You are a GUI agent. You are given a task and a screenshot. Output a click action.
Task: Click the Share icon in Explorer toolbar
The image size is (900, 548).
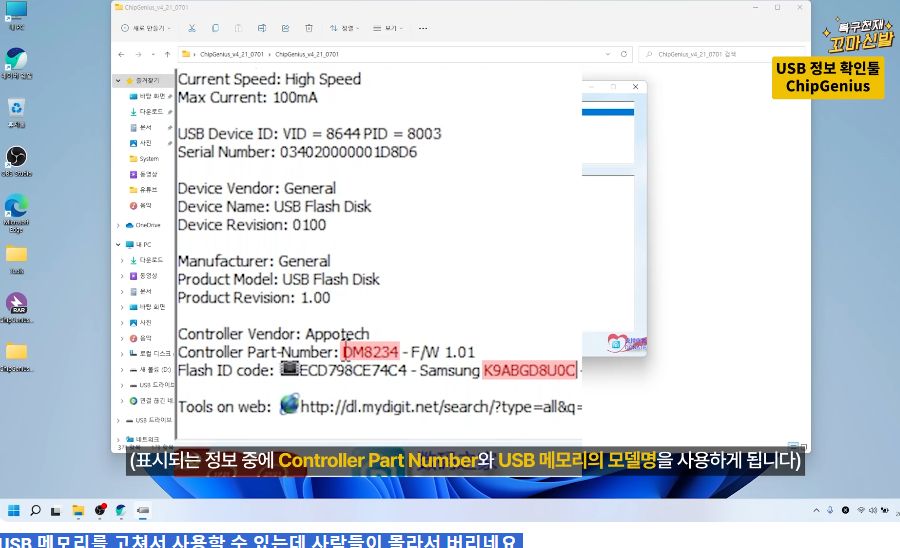[x=285, y=28]
